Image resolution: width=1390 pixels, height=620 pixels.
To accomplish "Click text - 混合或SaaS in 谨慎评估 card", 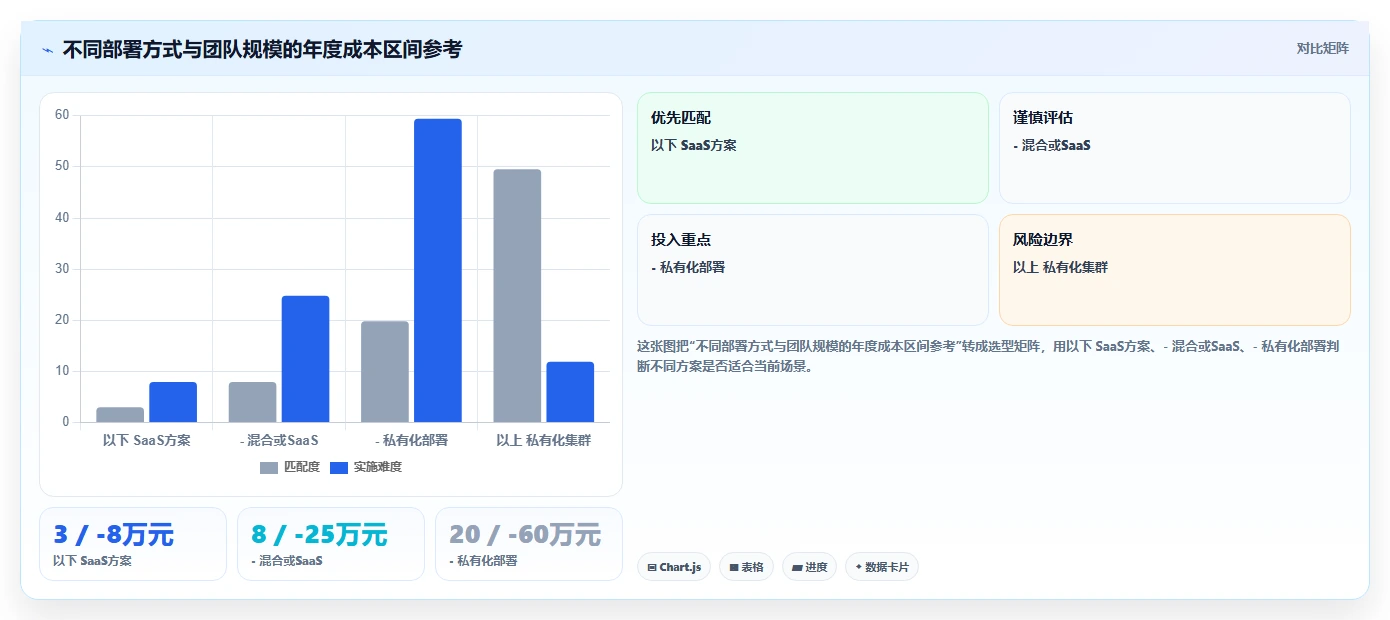I will point(1052,145).
